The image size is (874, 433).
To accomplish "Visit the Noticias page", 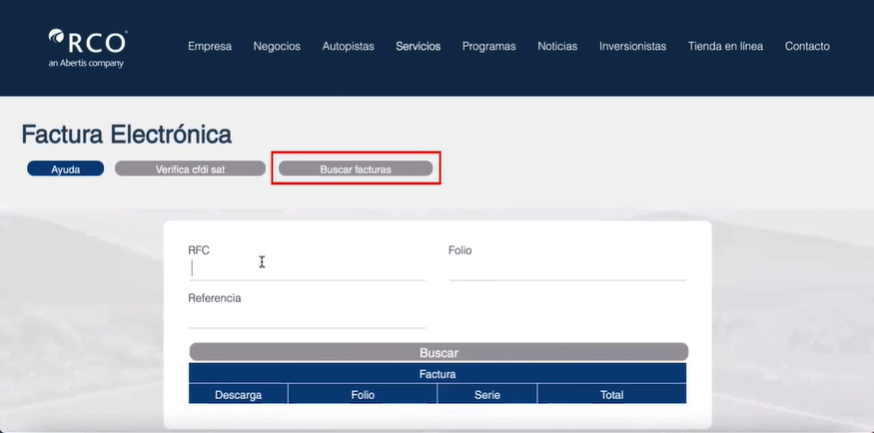I will [x=557, y=46].
